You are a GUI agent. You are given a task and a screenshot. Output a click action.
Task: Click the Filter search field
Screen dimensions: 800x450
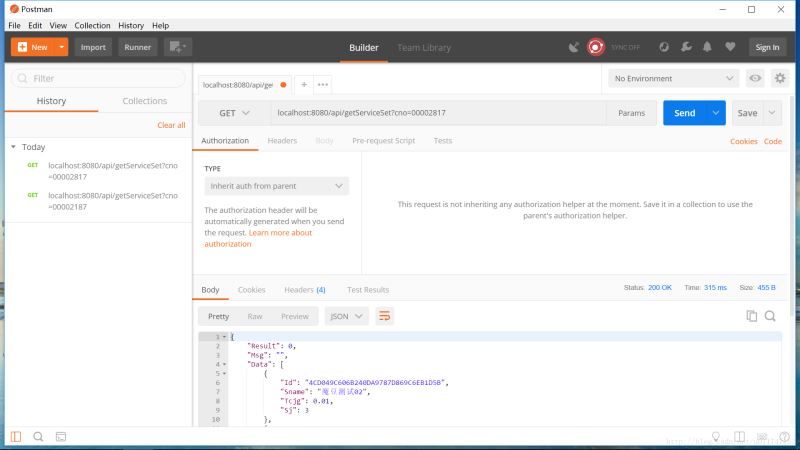tap(98, 78)
